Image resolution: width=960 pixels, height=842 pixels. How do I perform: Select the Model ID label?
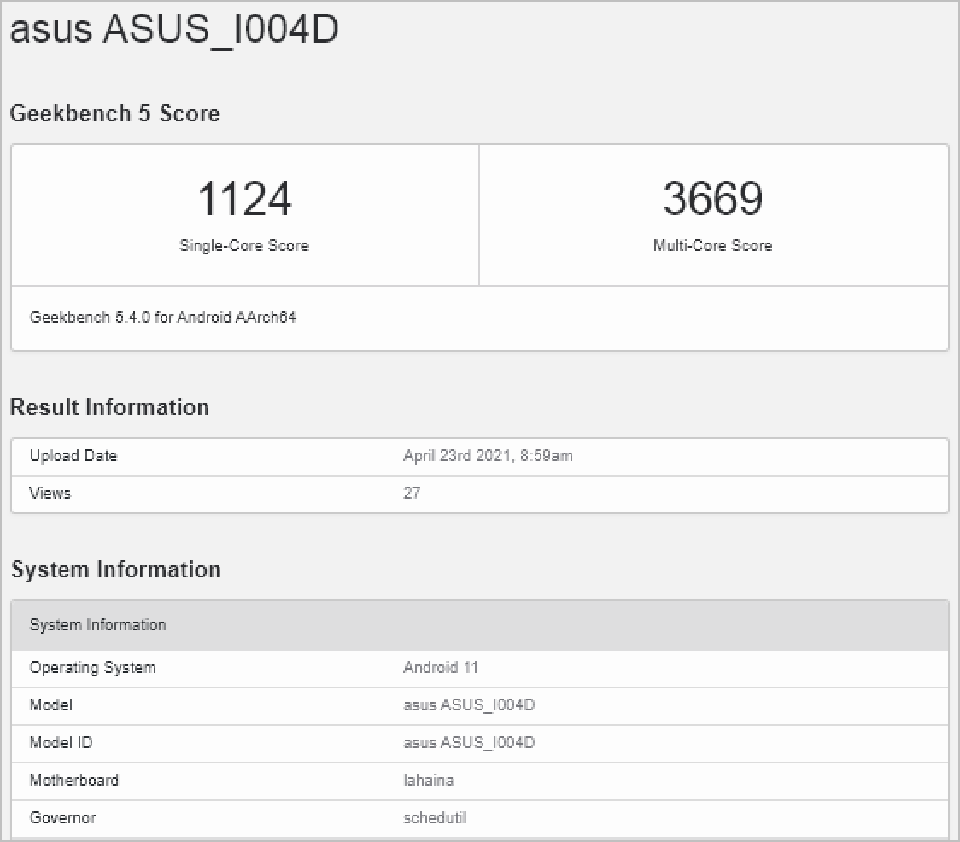coord(61,743)
